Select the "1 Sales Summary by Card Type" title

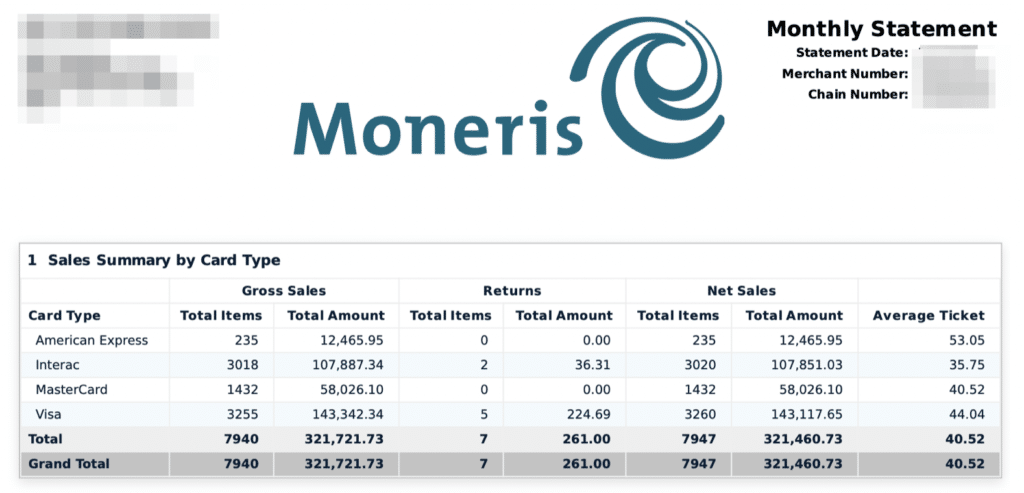pyautogui.click(x=154, y=261)
